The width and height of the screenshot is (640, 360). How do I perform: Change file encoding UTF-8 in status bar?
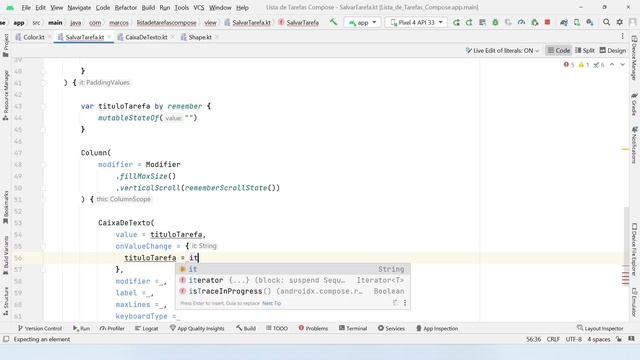coord(573,339)
